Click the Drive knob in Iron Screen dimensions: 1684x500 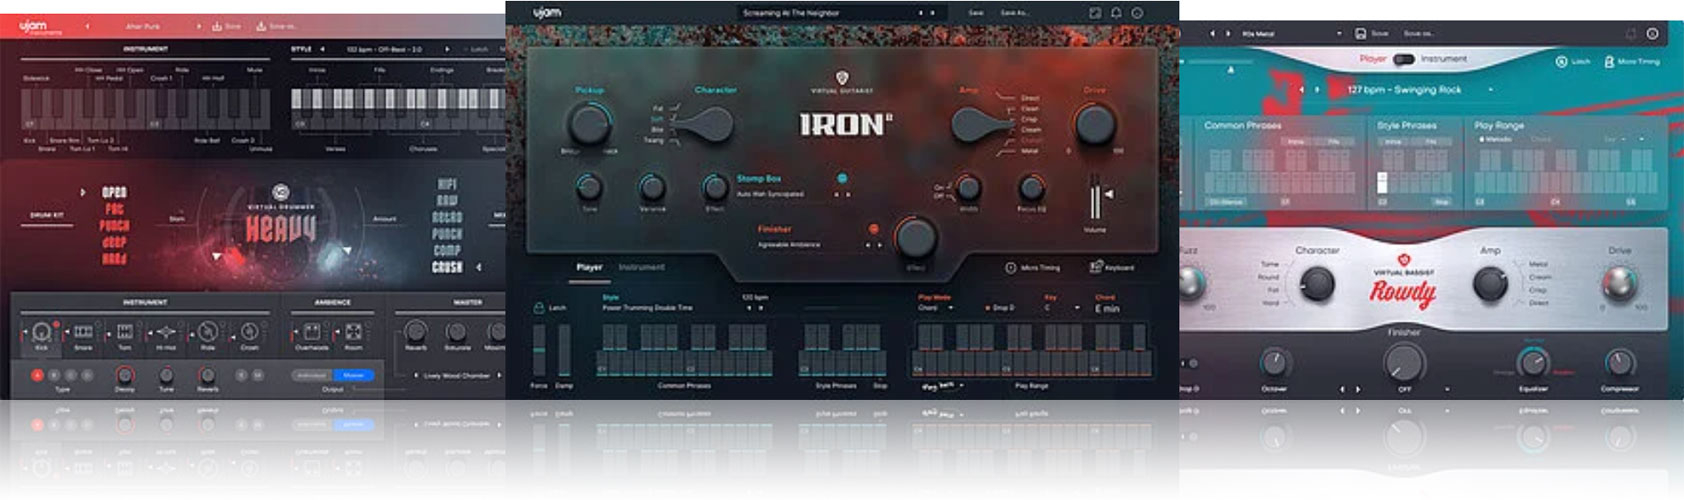[1094, 125]
